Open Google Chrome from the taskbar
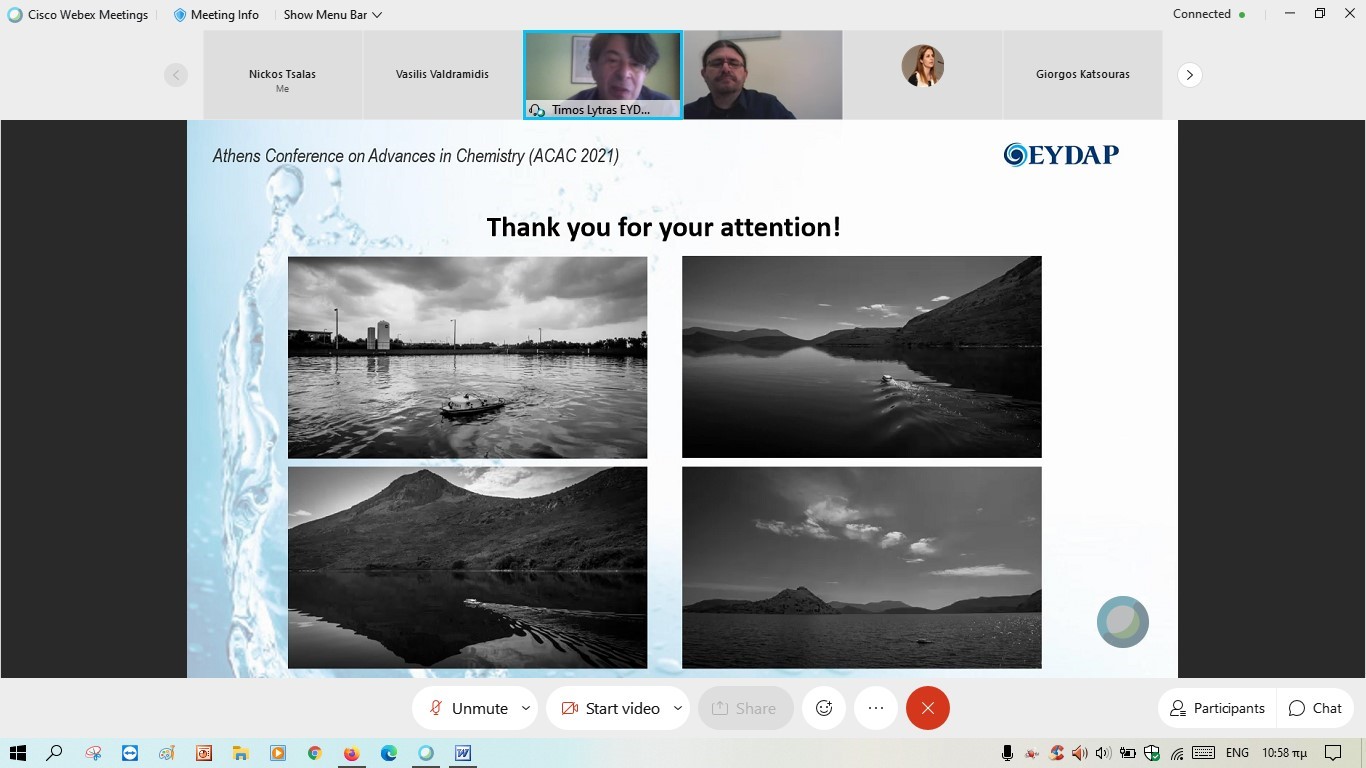The width and height of the screenshot is (1366, 768). 314,753
